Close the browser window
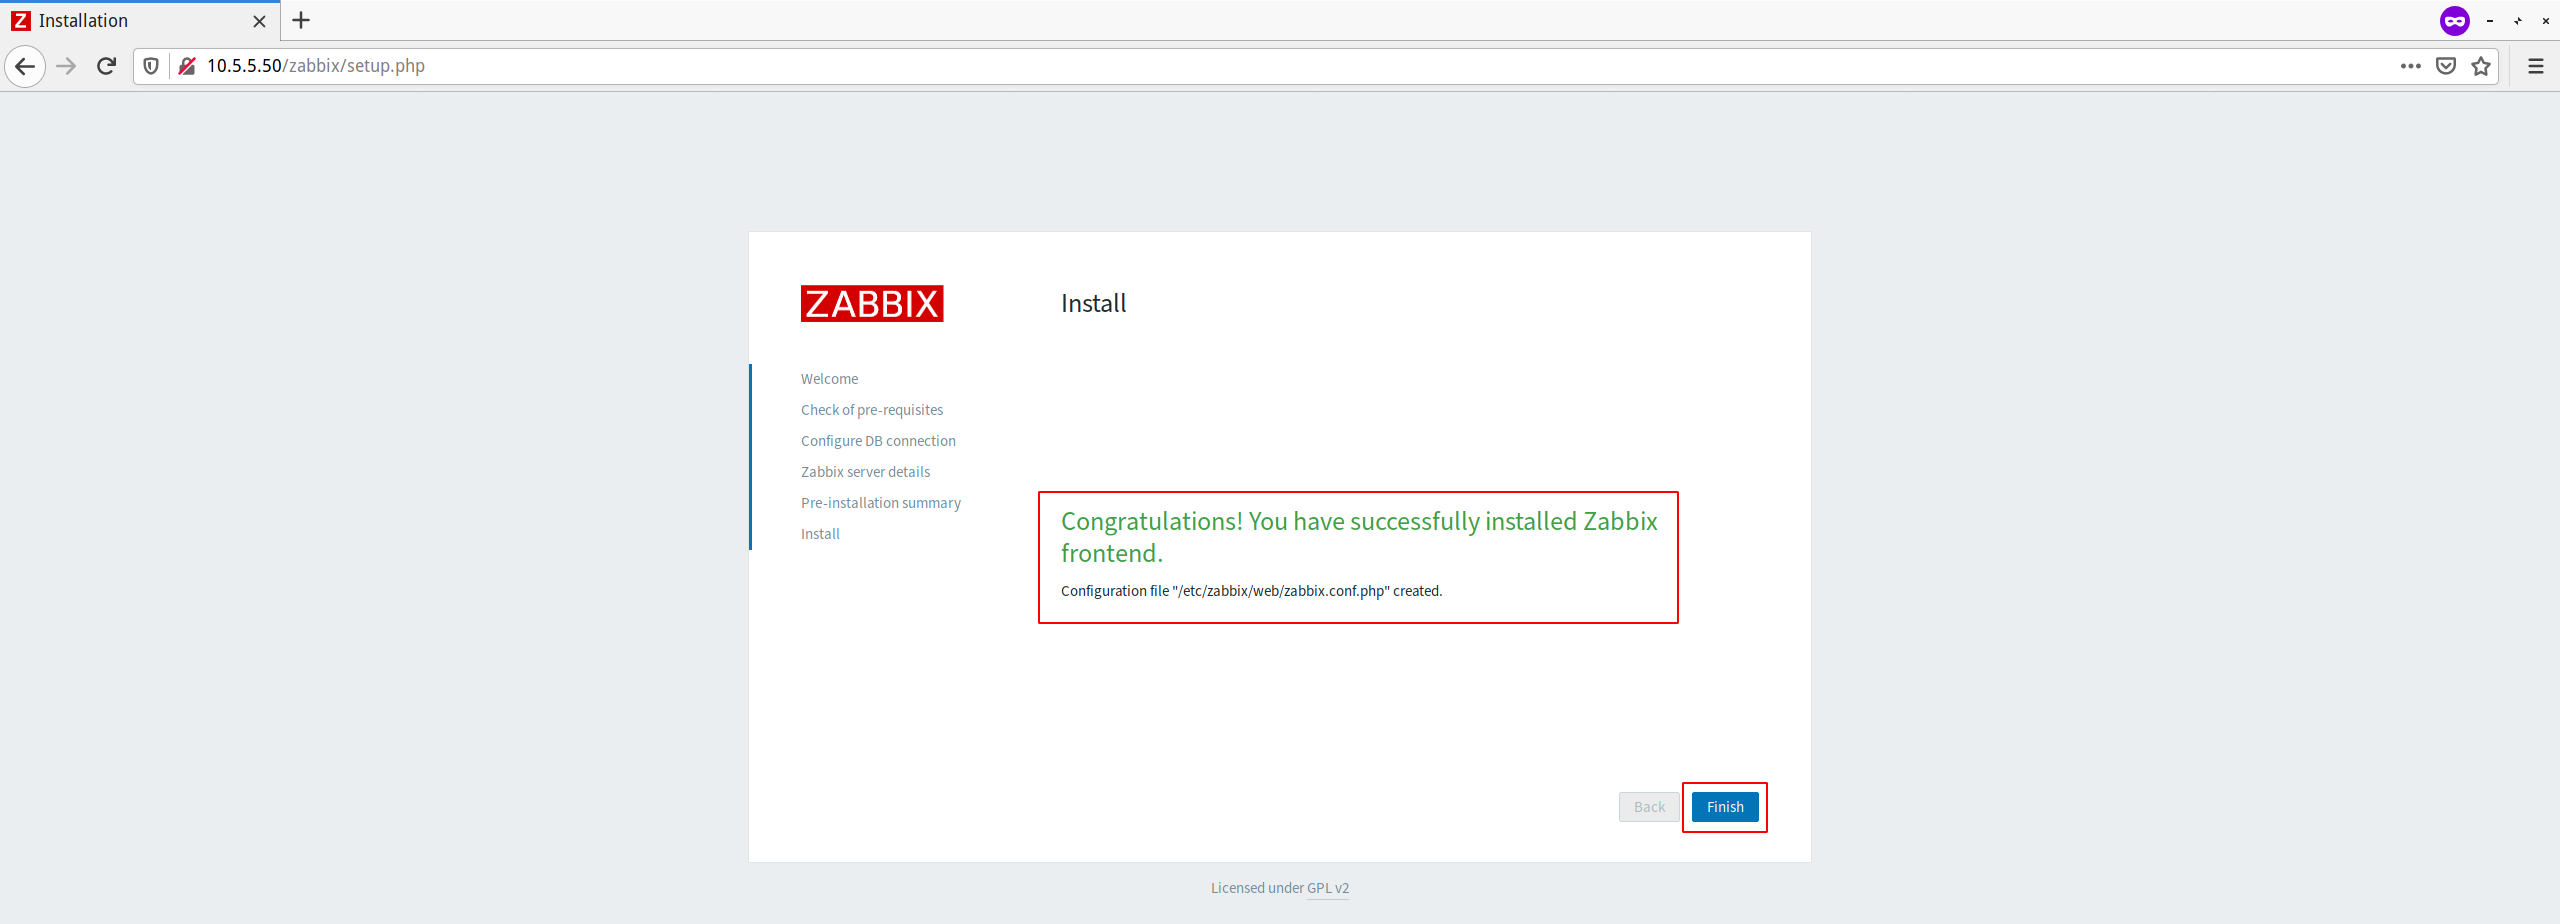The width and height of the screenshot is (2560, 924). (2546, 20)
